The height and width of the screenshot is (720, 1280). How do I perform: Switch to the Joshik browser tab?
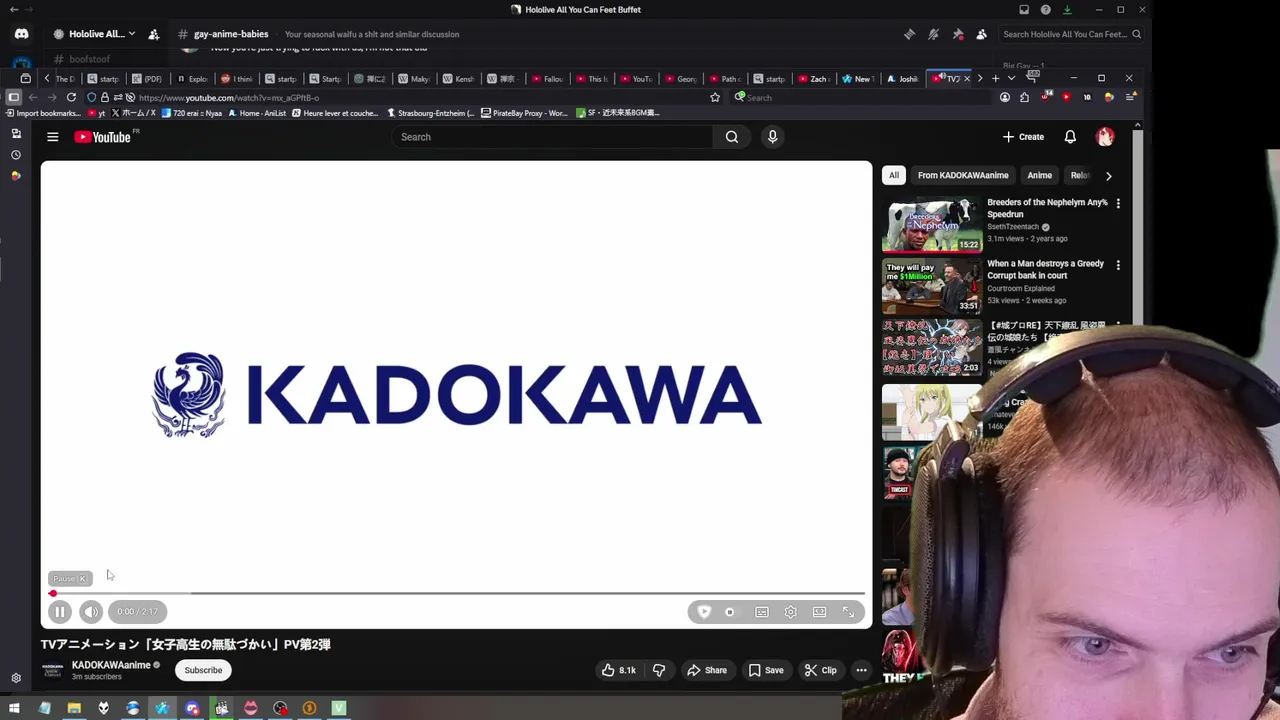point(904,79)
